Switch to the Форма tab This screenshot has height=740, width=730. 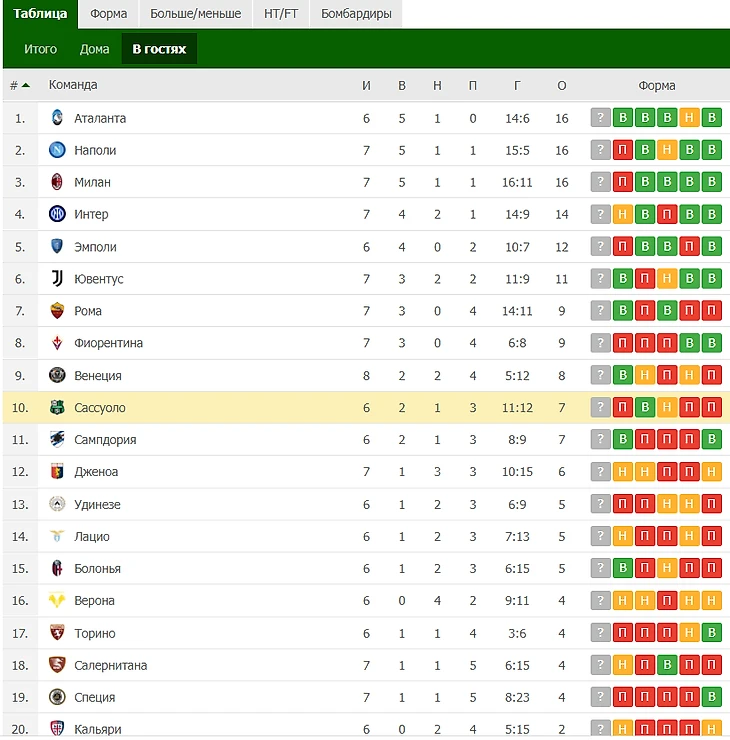pos(108,14)
